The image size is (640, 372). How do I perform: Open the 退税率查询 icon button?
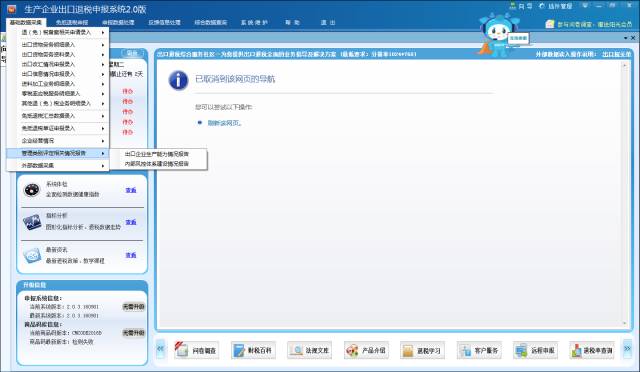coord(592,350)
